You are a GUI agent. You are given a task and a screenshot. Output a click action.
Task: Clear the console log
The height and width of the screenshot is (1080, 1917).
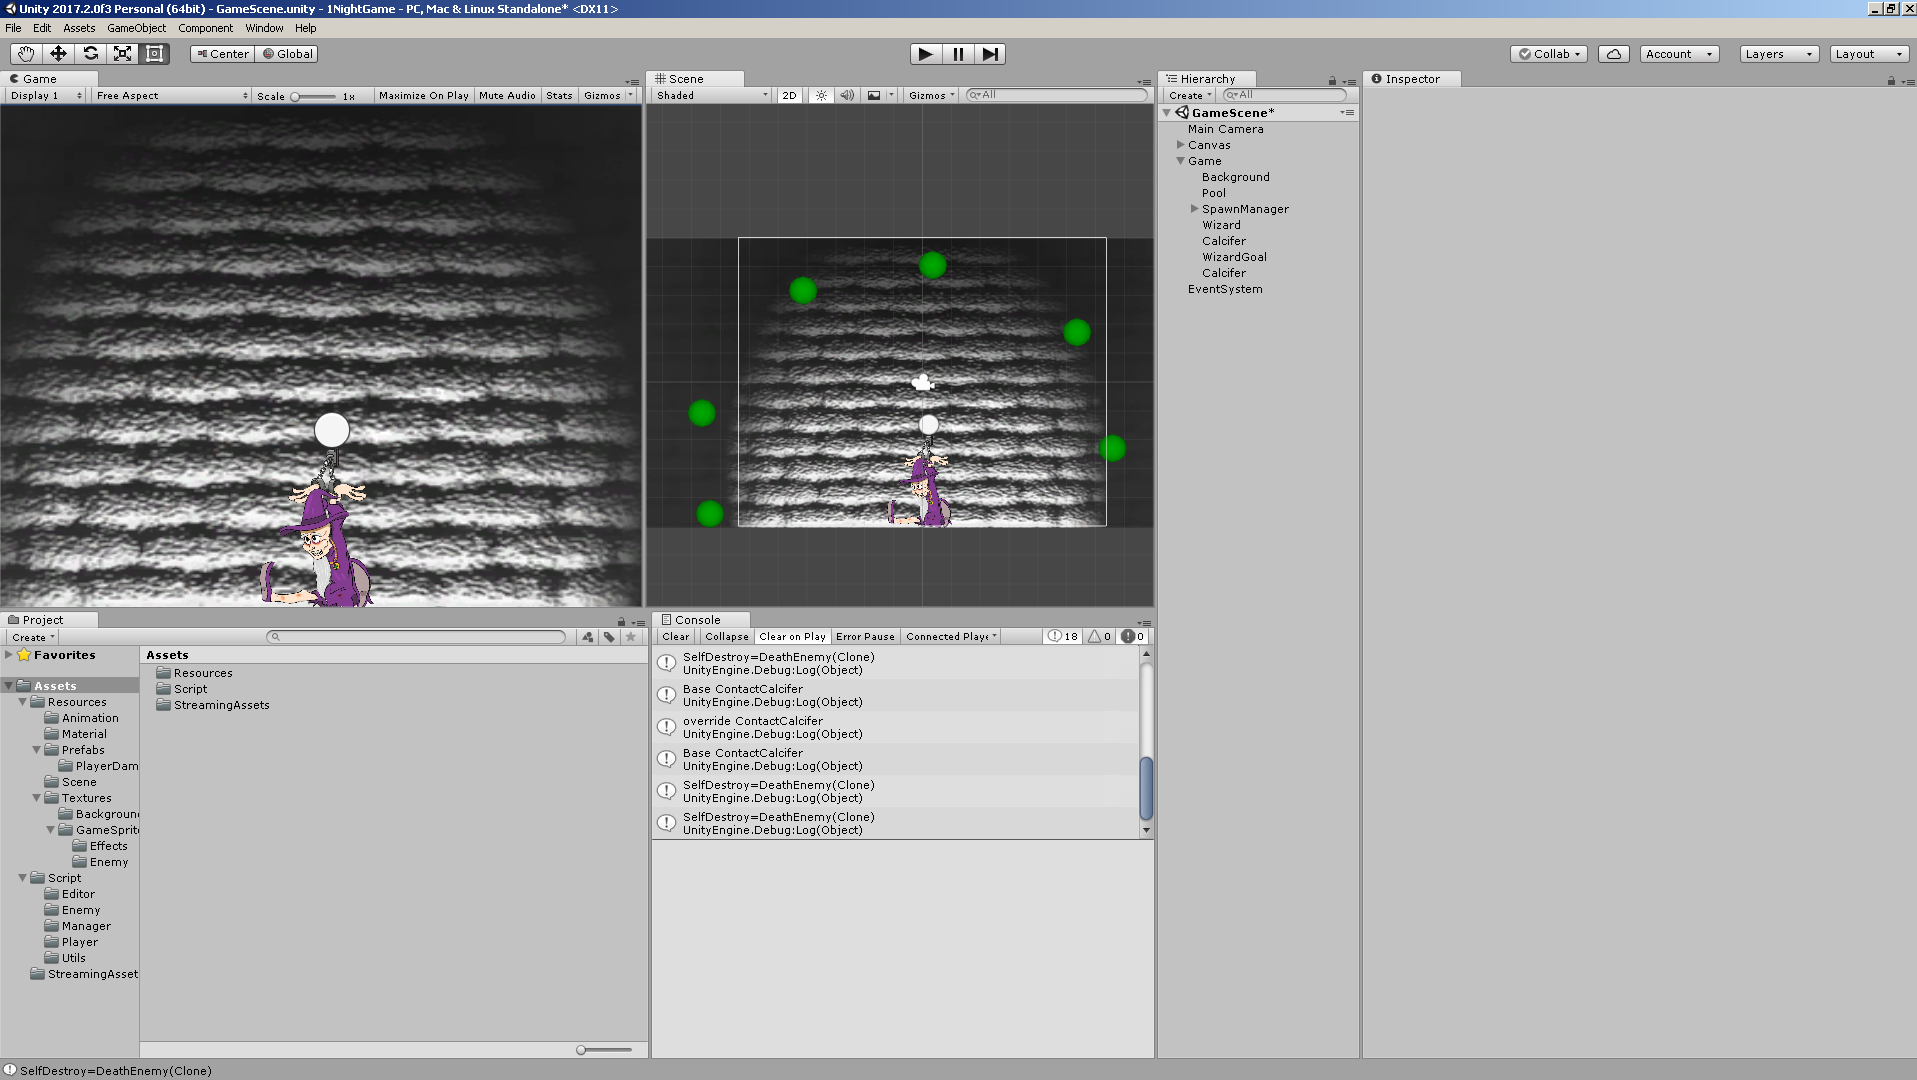click(x=675, y=637)
